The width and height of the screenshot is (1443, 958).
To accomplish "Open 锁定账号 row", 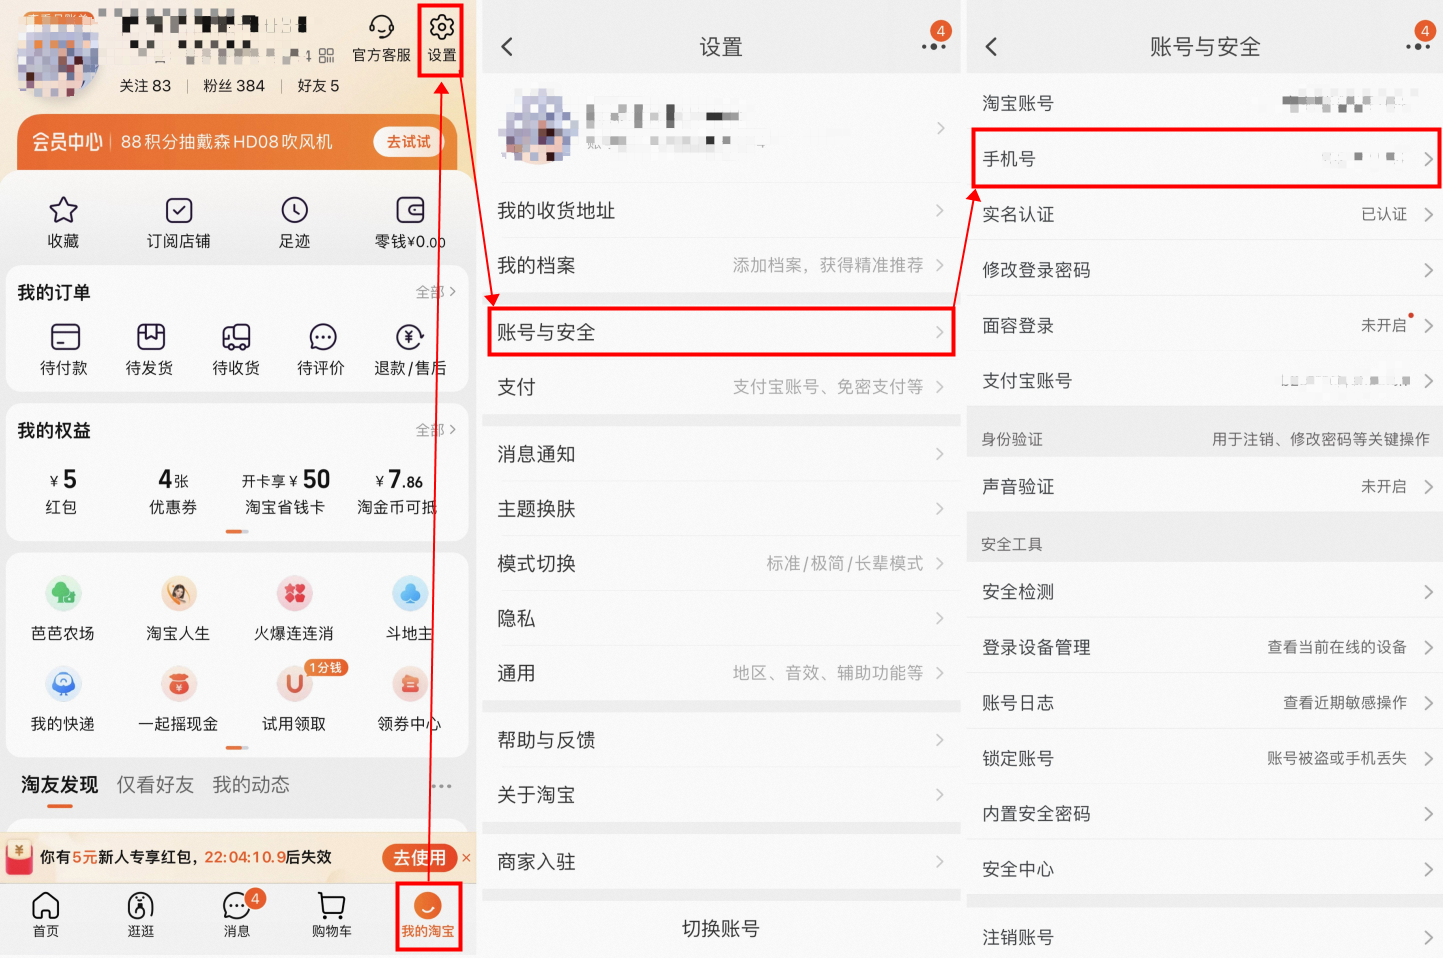I will [1205, 758].
